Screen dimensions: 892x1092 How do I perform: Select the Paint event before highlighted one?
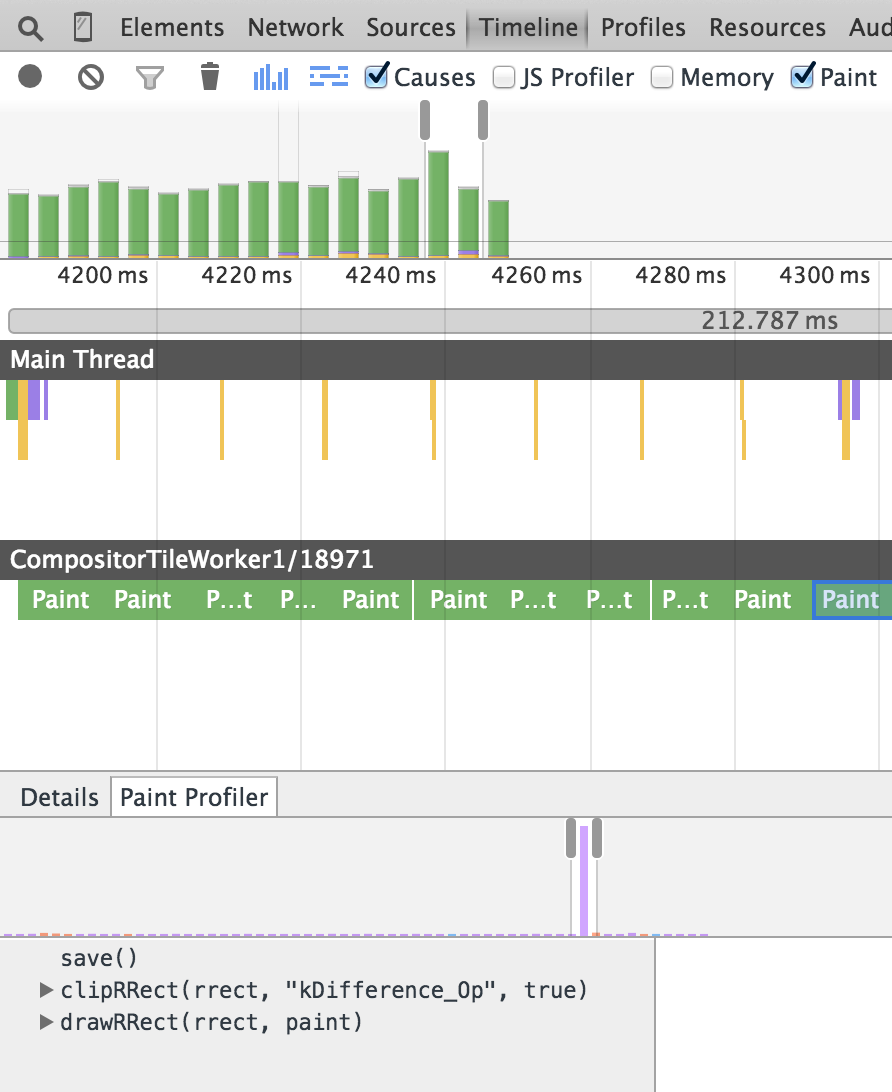pyautogui.click(x=763, y=600)
